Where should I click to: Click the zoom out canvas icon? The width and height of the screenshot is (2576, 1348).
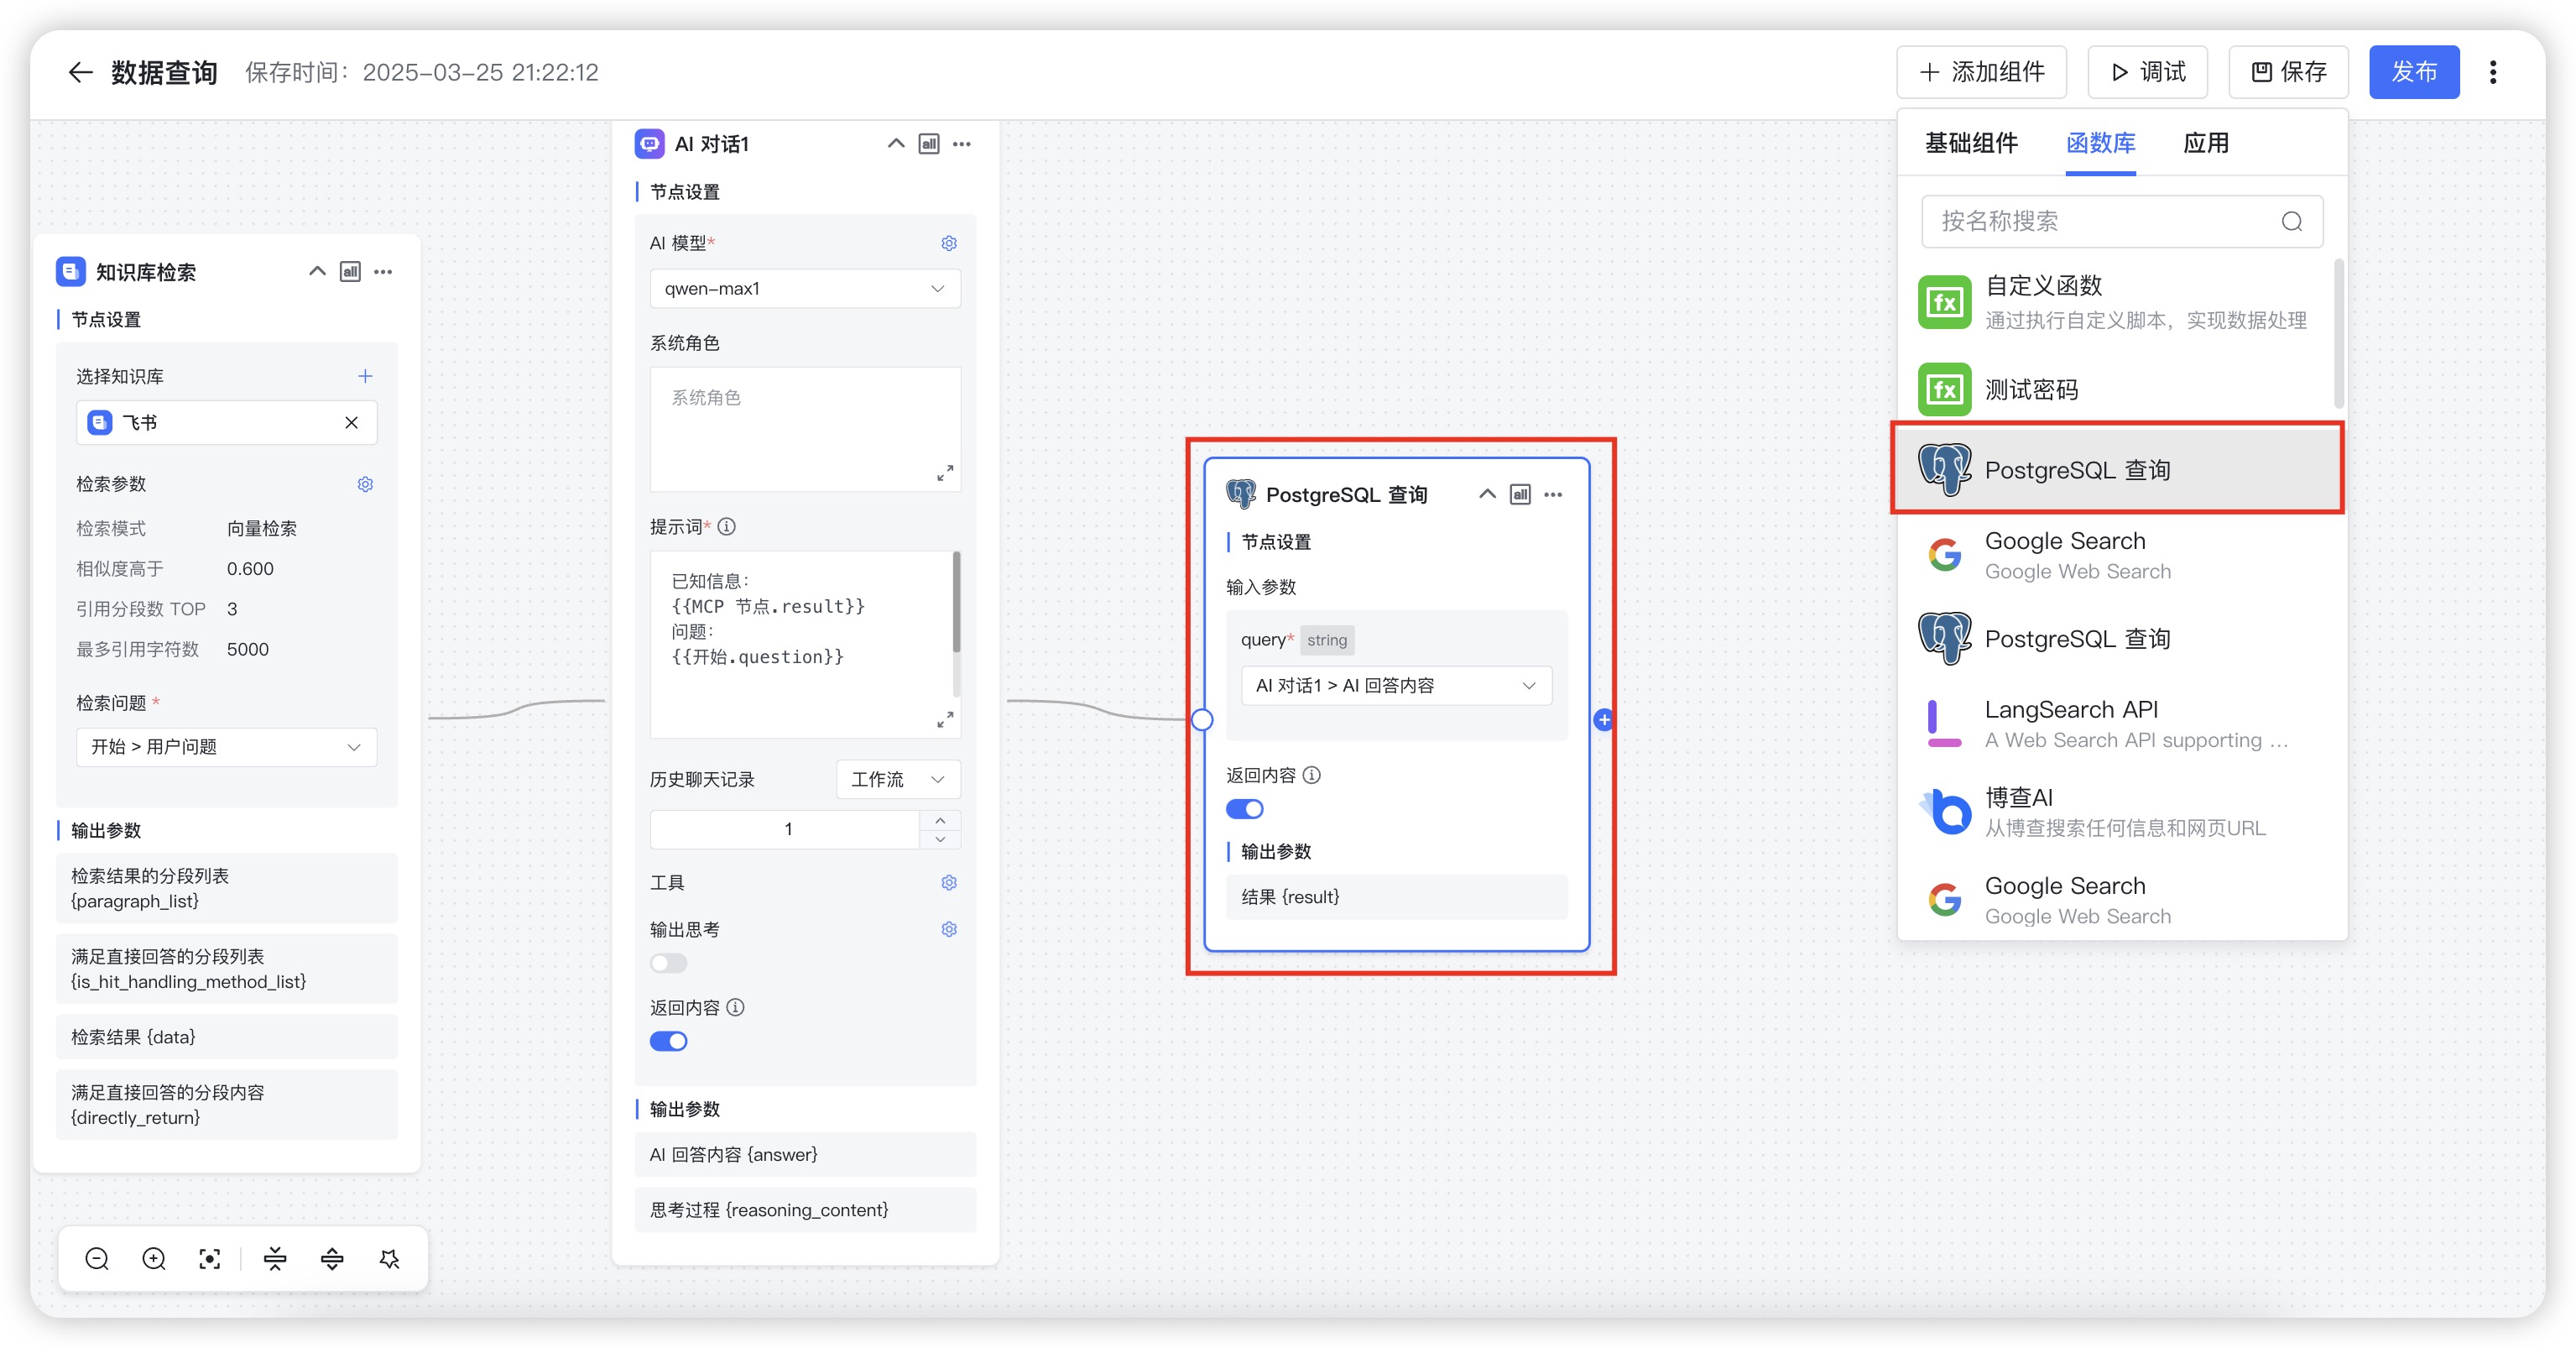tap(97, 1259)
